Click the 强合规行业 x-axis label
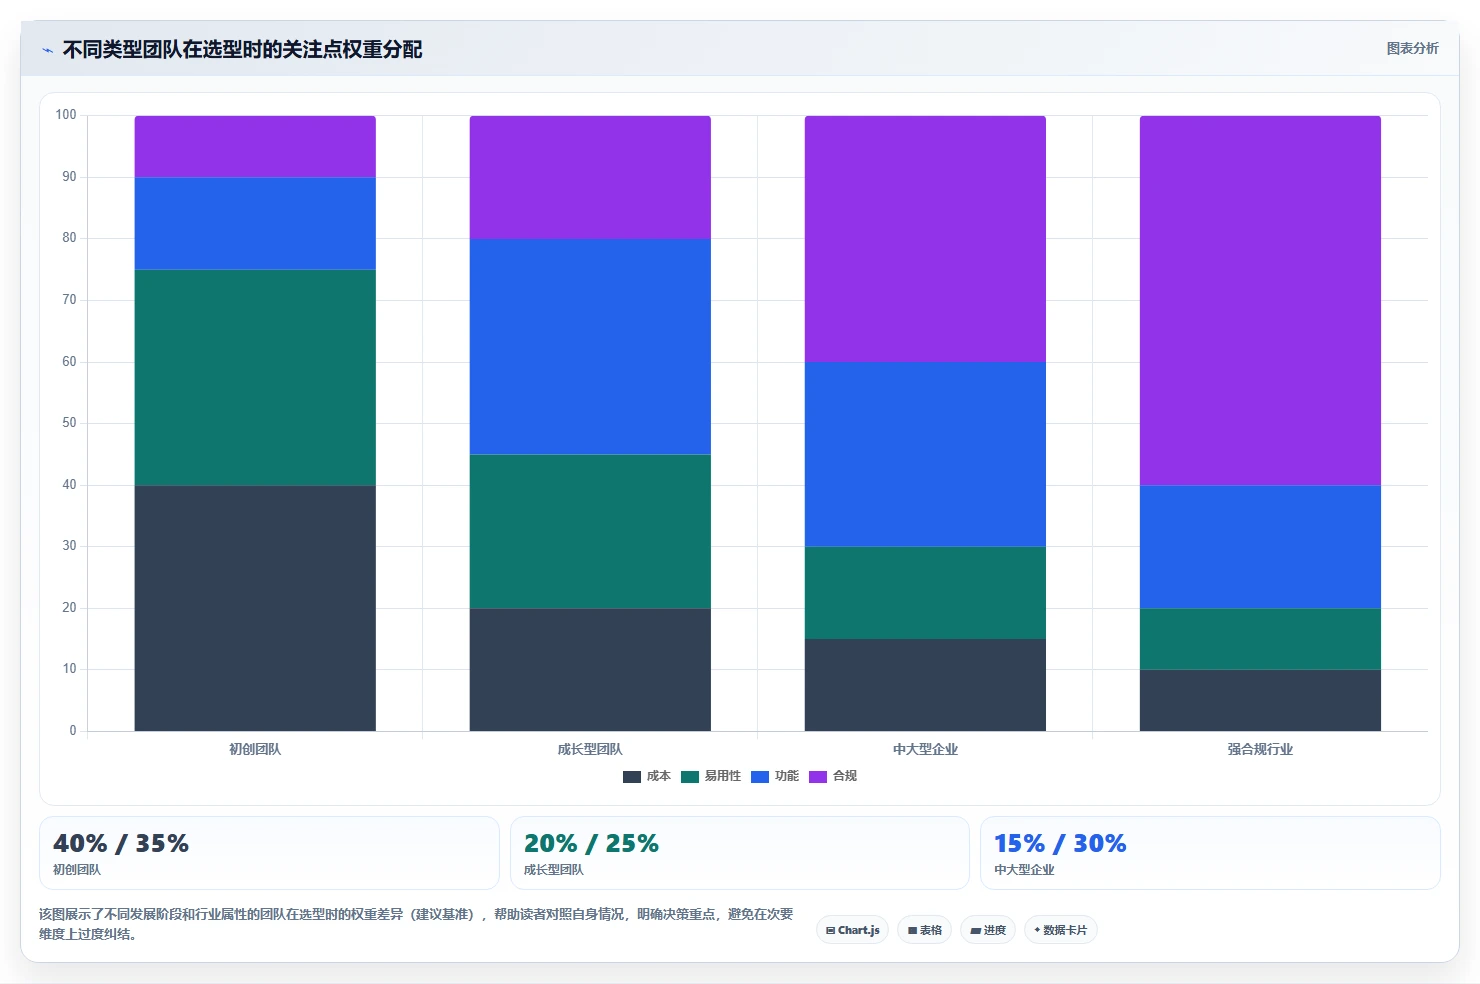The image size is (1480, 984). (x=1260, y=749)
